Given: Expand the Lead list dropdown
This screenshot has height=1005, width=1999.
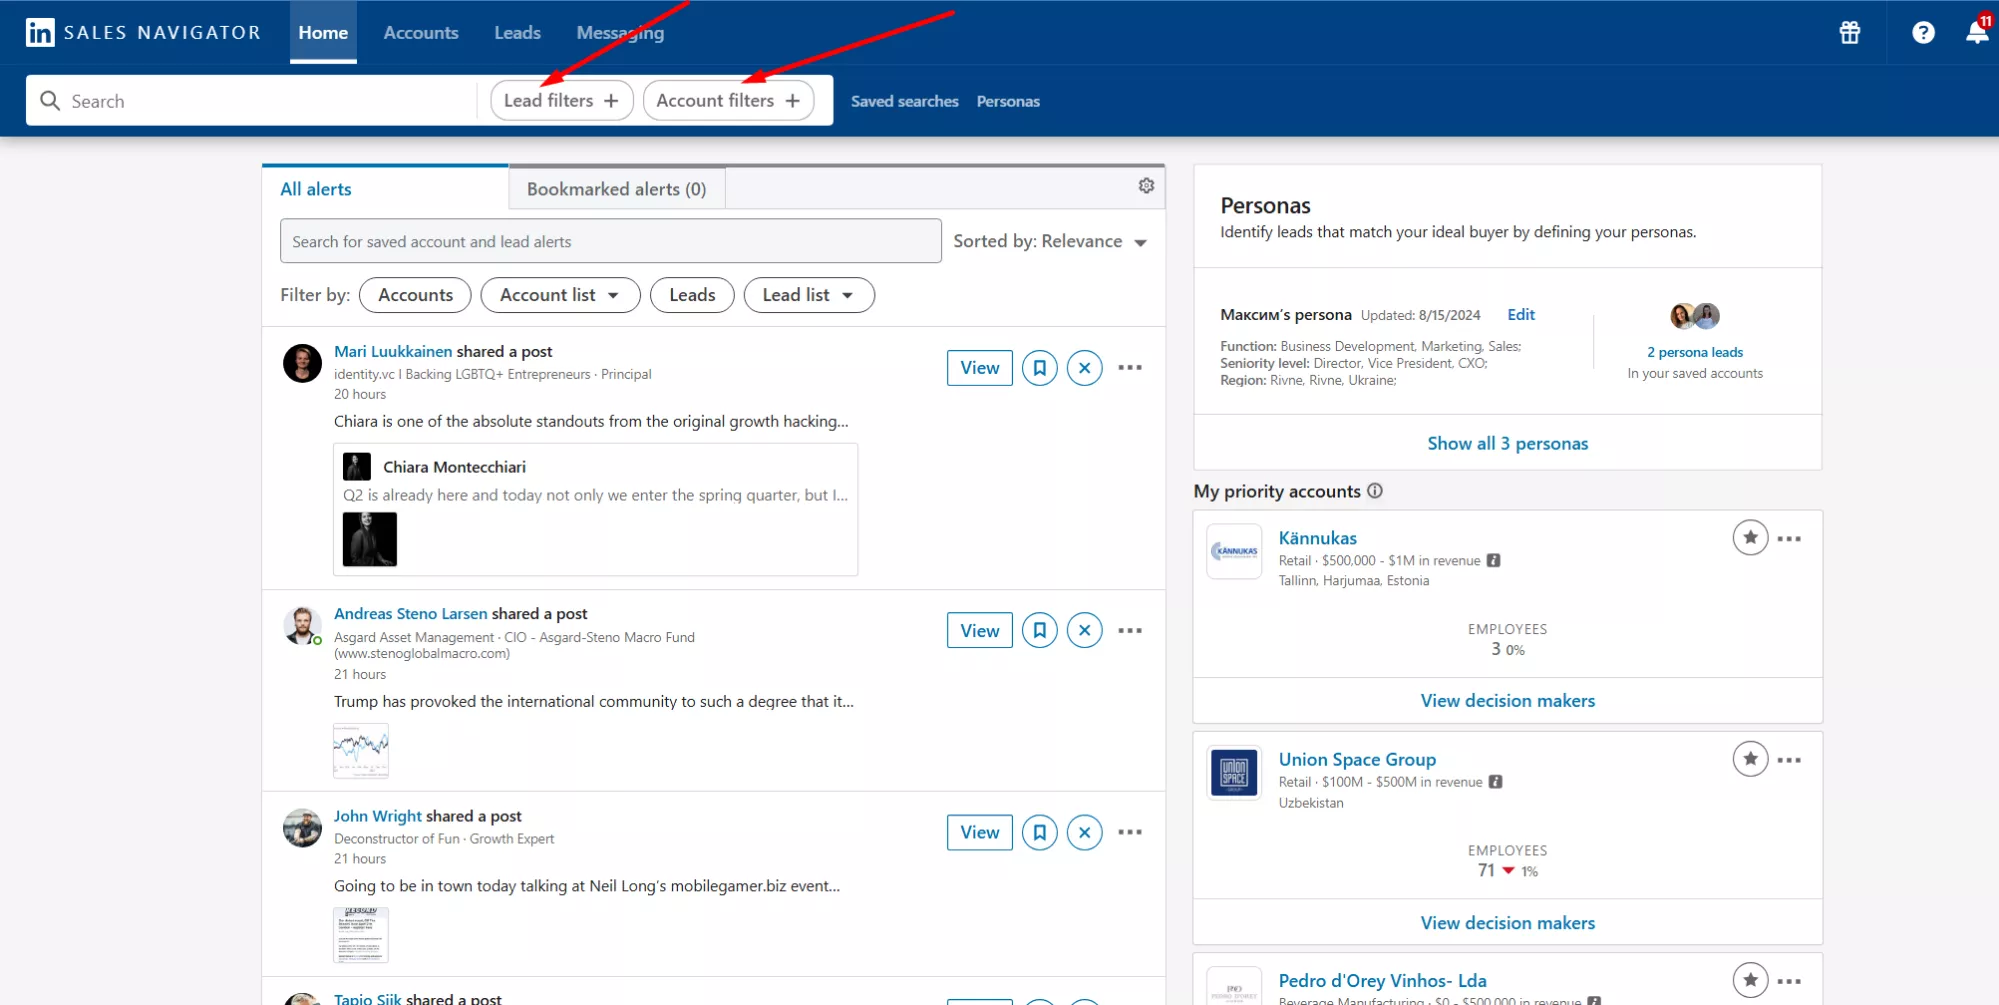Looking at the screenshot, I should (808, 295).
